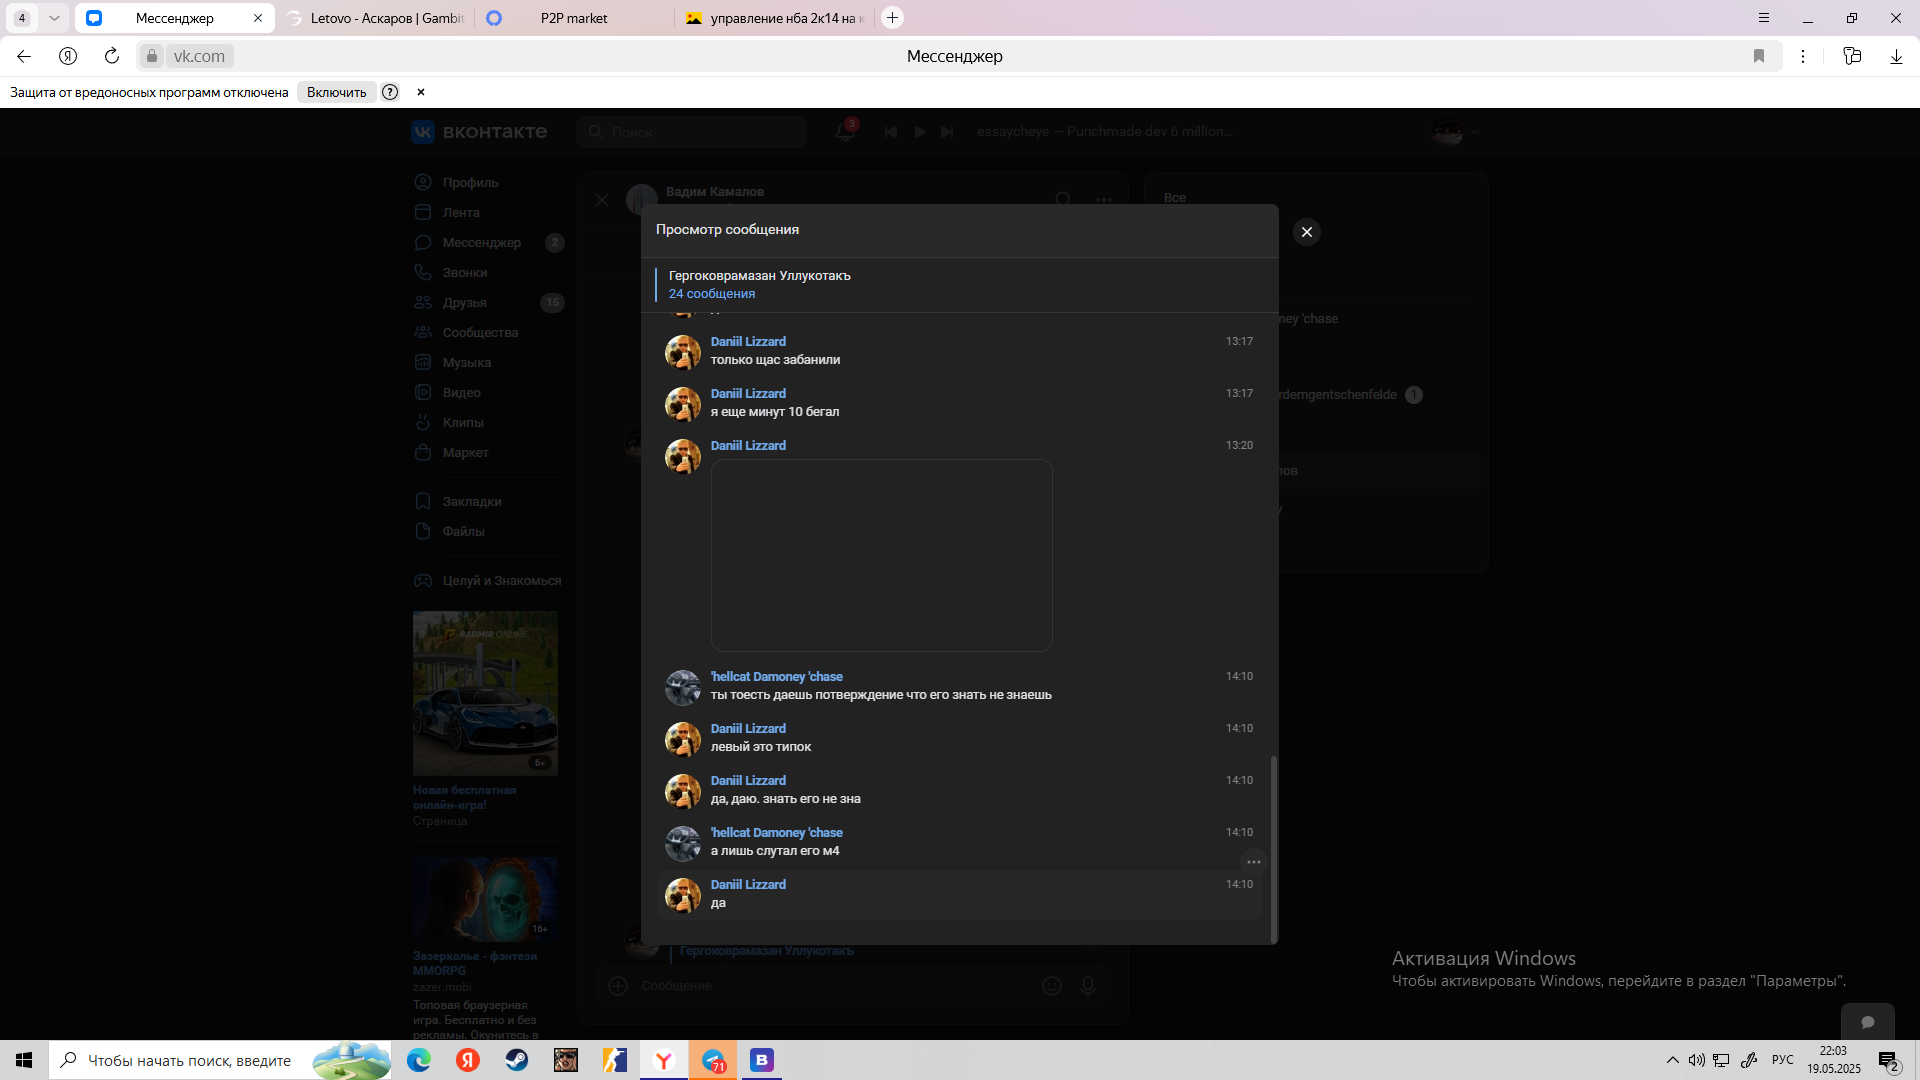Reload the page with refresh icon
Screen dimensions: 1920x1080
(x=112, y=56)
